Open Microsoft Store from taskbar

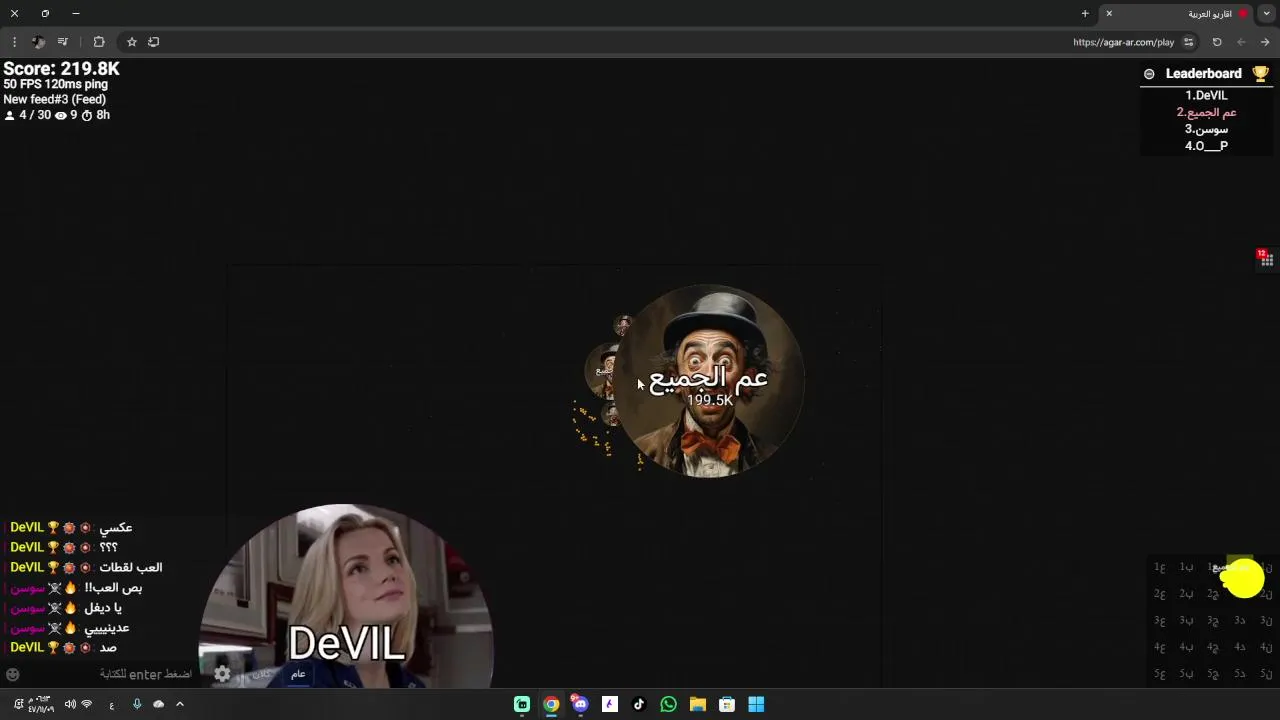click(727, 705)
